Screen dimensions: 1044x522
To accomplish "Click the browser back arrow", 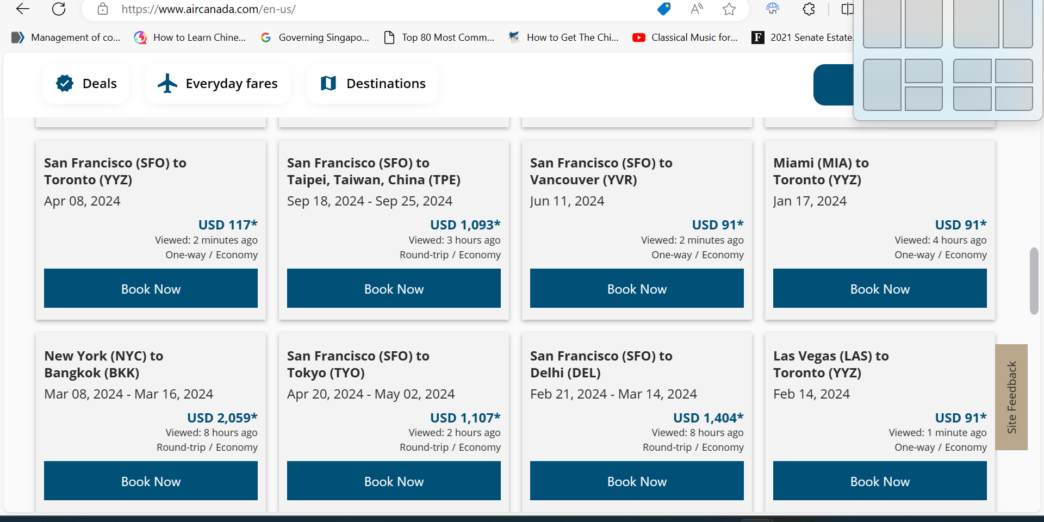I will (22, 9).
